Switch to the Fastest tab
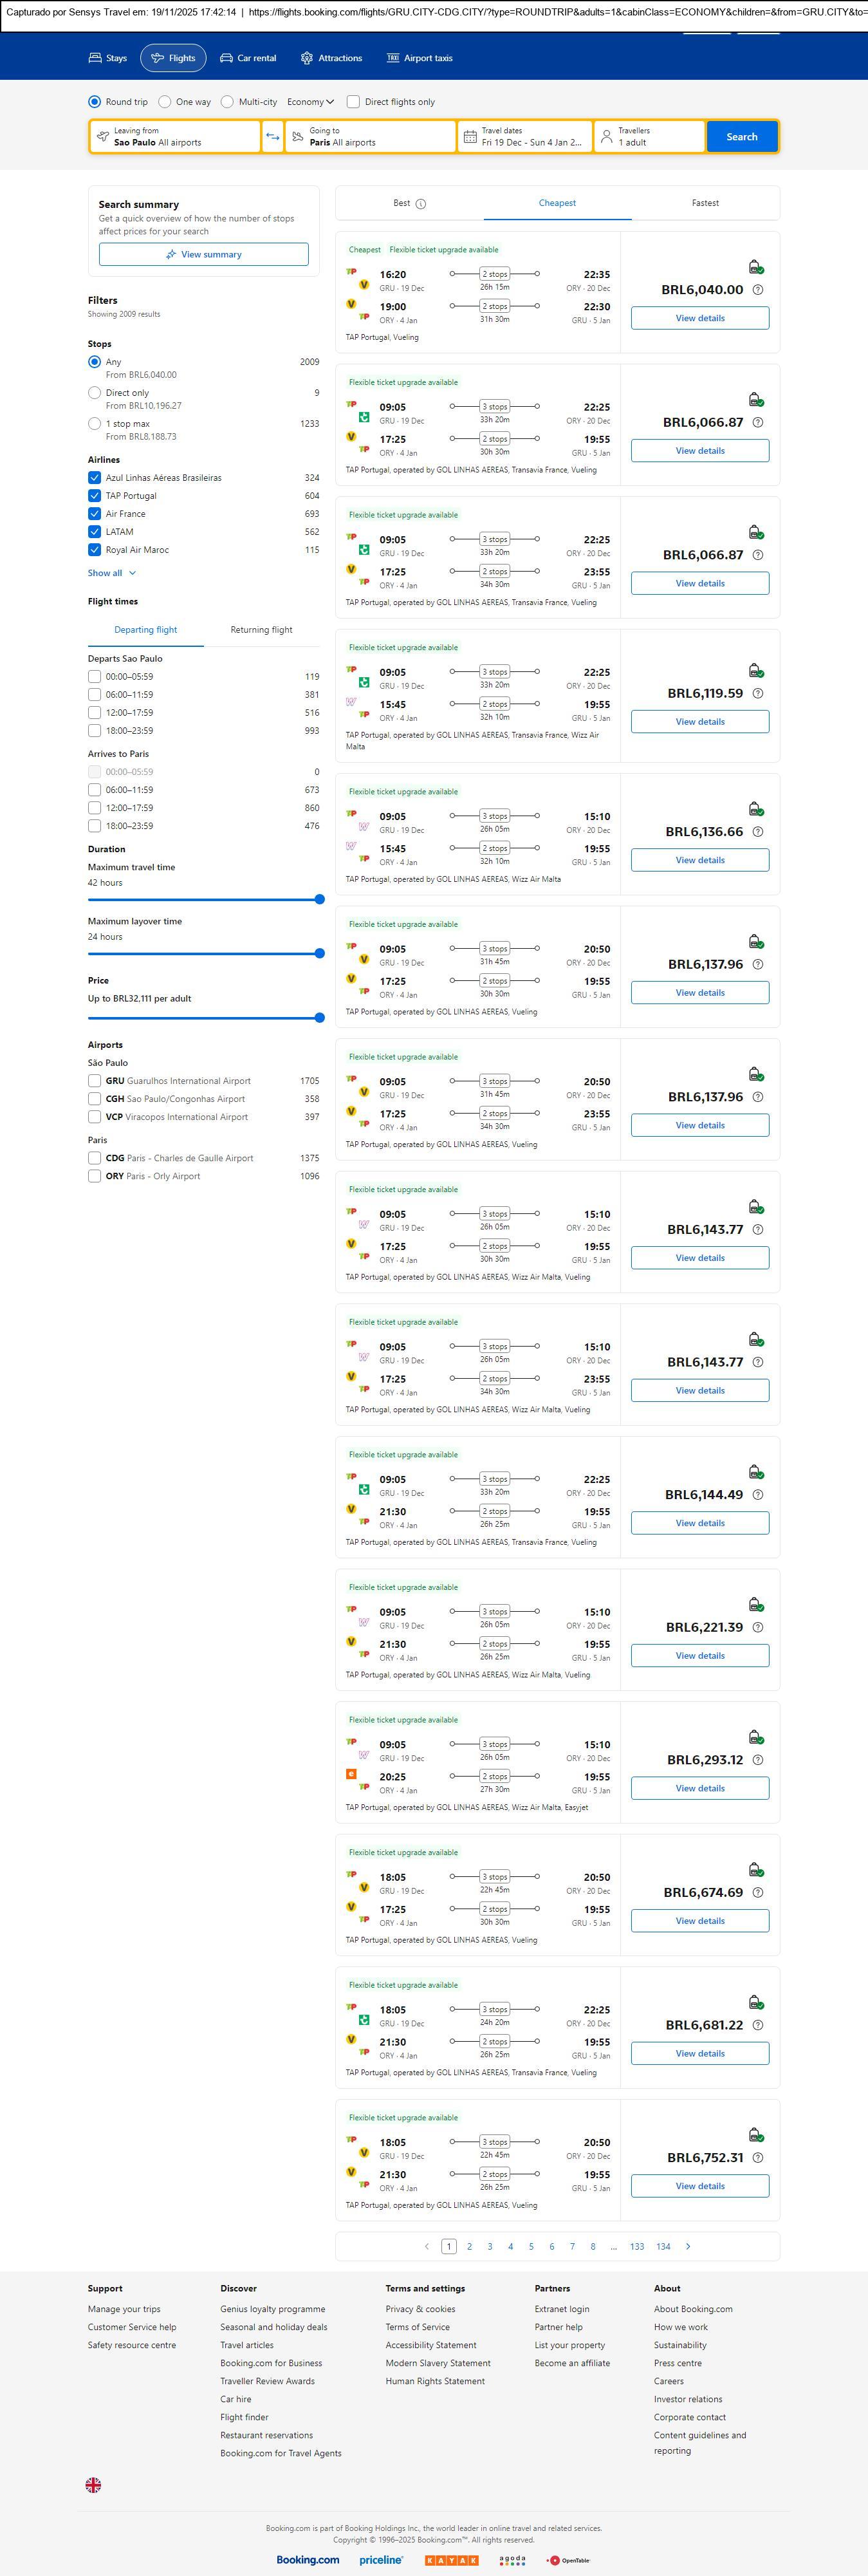The width and height of the screenshot is (868, 2576). [x=705, y=203]
